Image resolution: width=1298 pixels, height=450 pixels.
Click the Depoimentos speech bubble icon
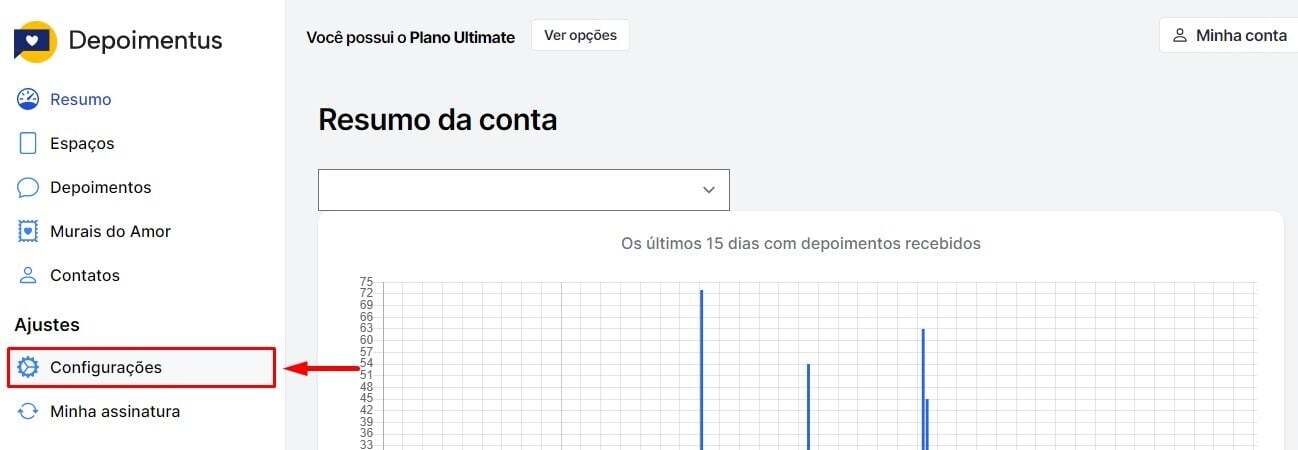coord(28,187)
